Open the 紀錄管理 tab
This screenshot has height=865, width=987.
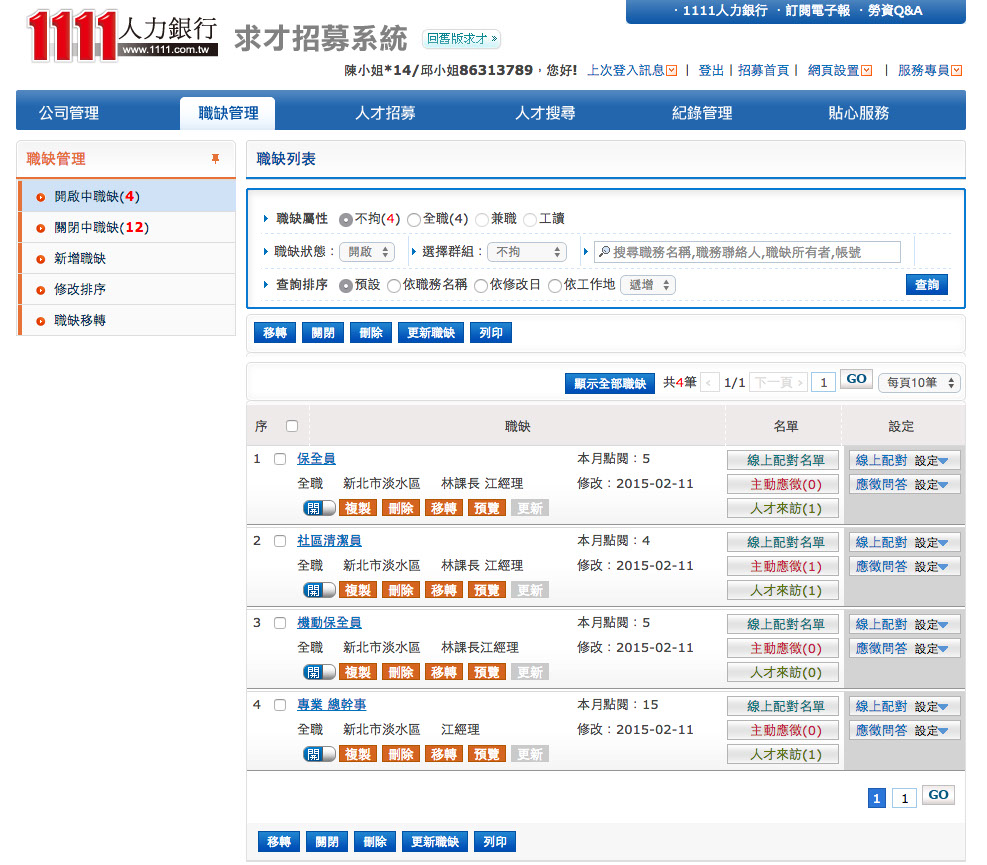coord(702,113)
